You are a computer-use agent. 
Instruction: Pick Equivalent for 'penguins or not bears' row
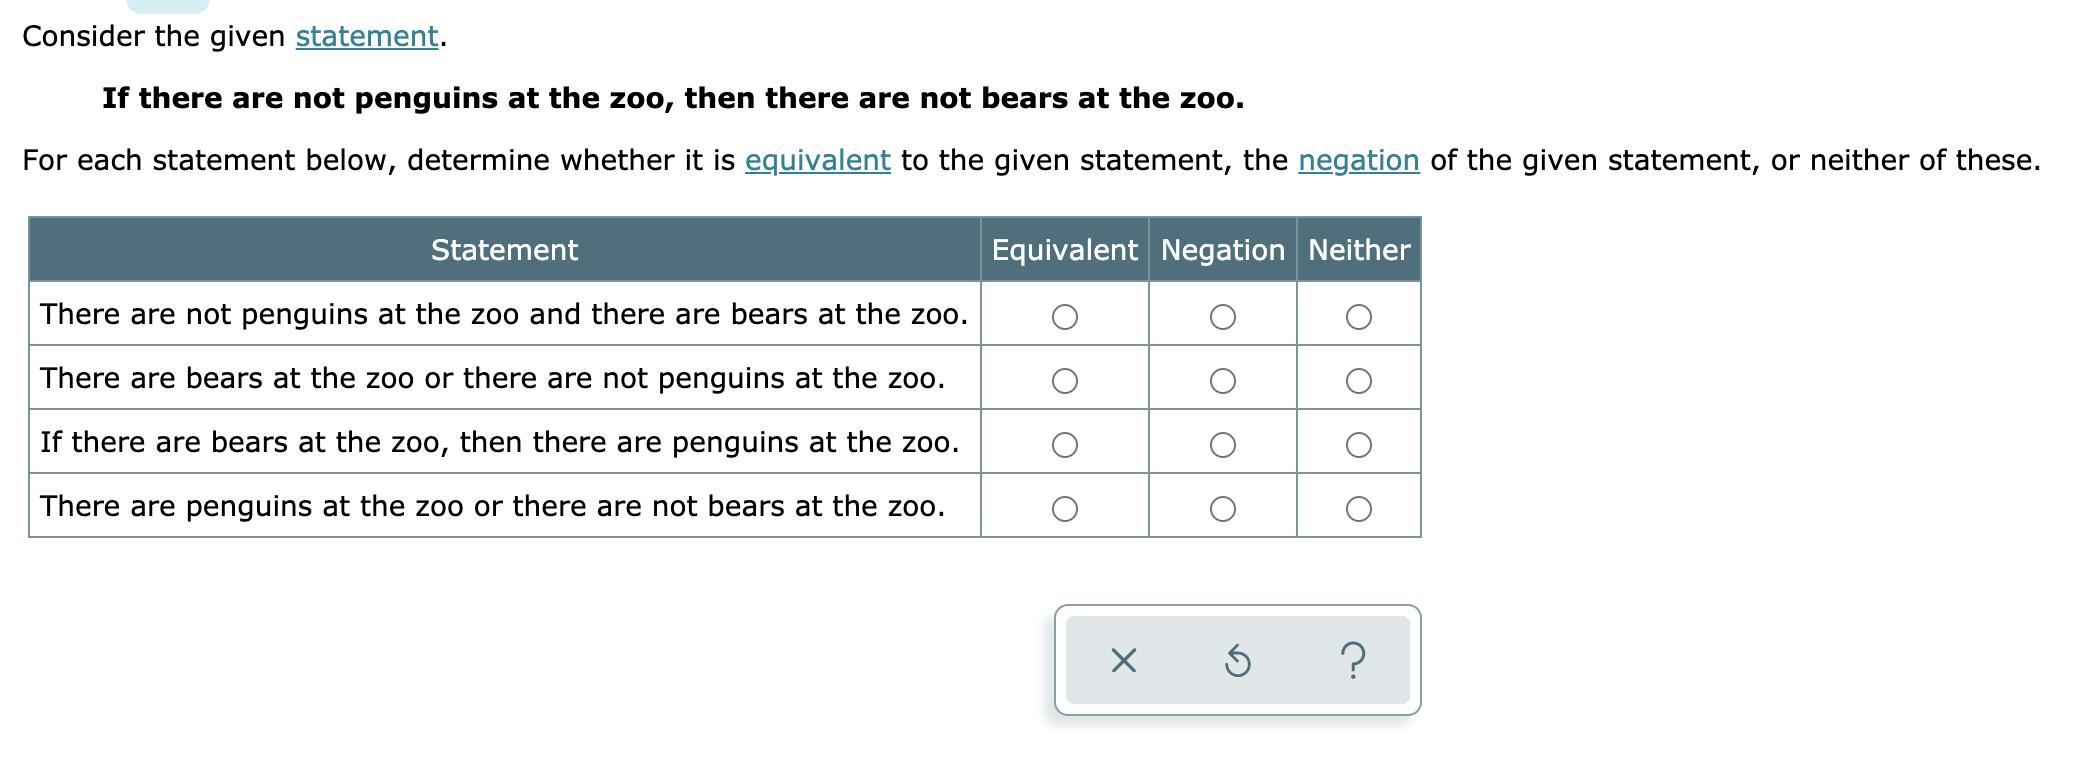click(x=1065, y=509)
